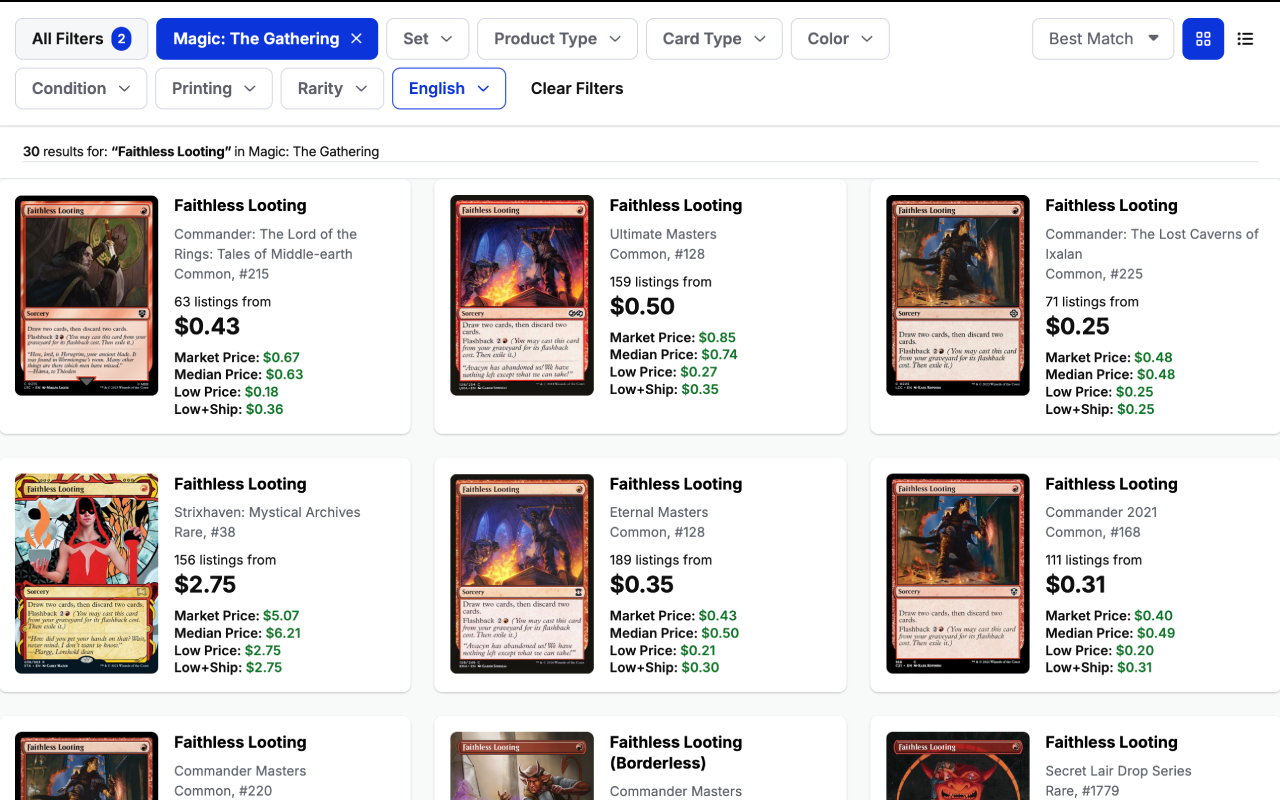Change the English language filter
This screenshot has height=800, width=1280.
449,88
